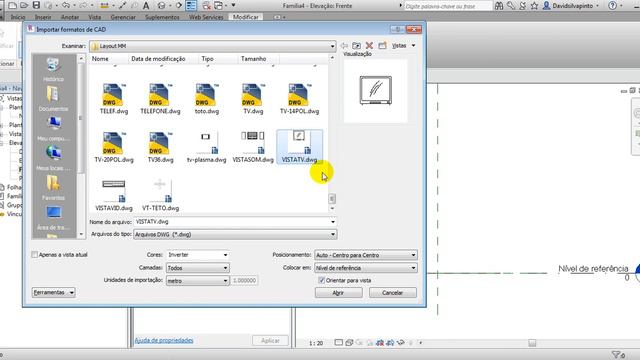
Task: Select the TV-20POL.dwg file
Action: point(113,147)
